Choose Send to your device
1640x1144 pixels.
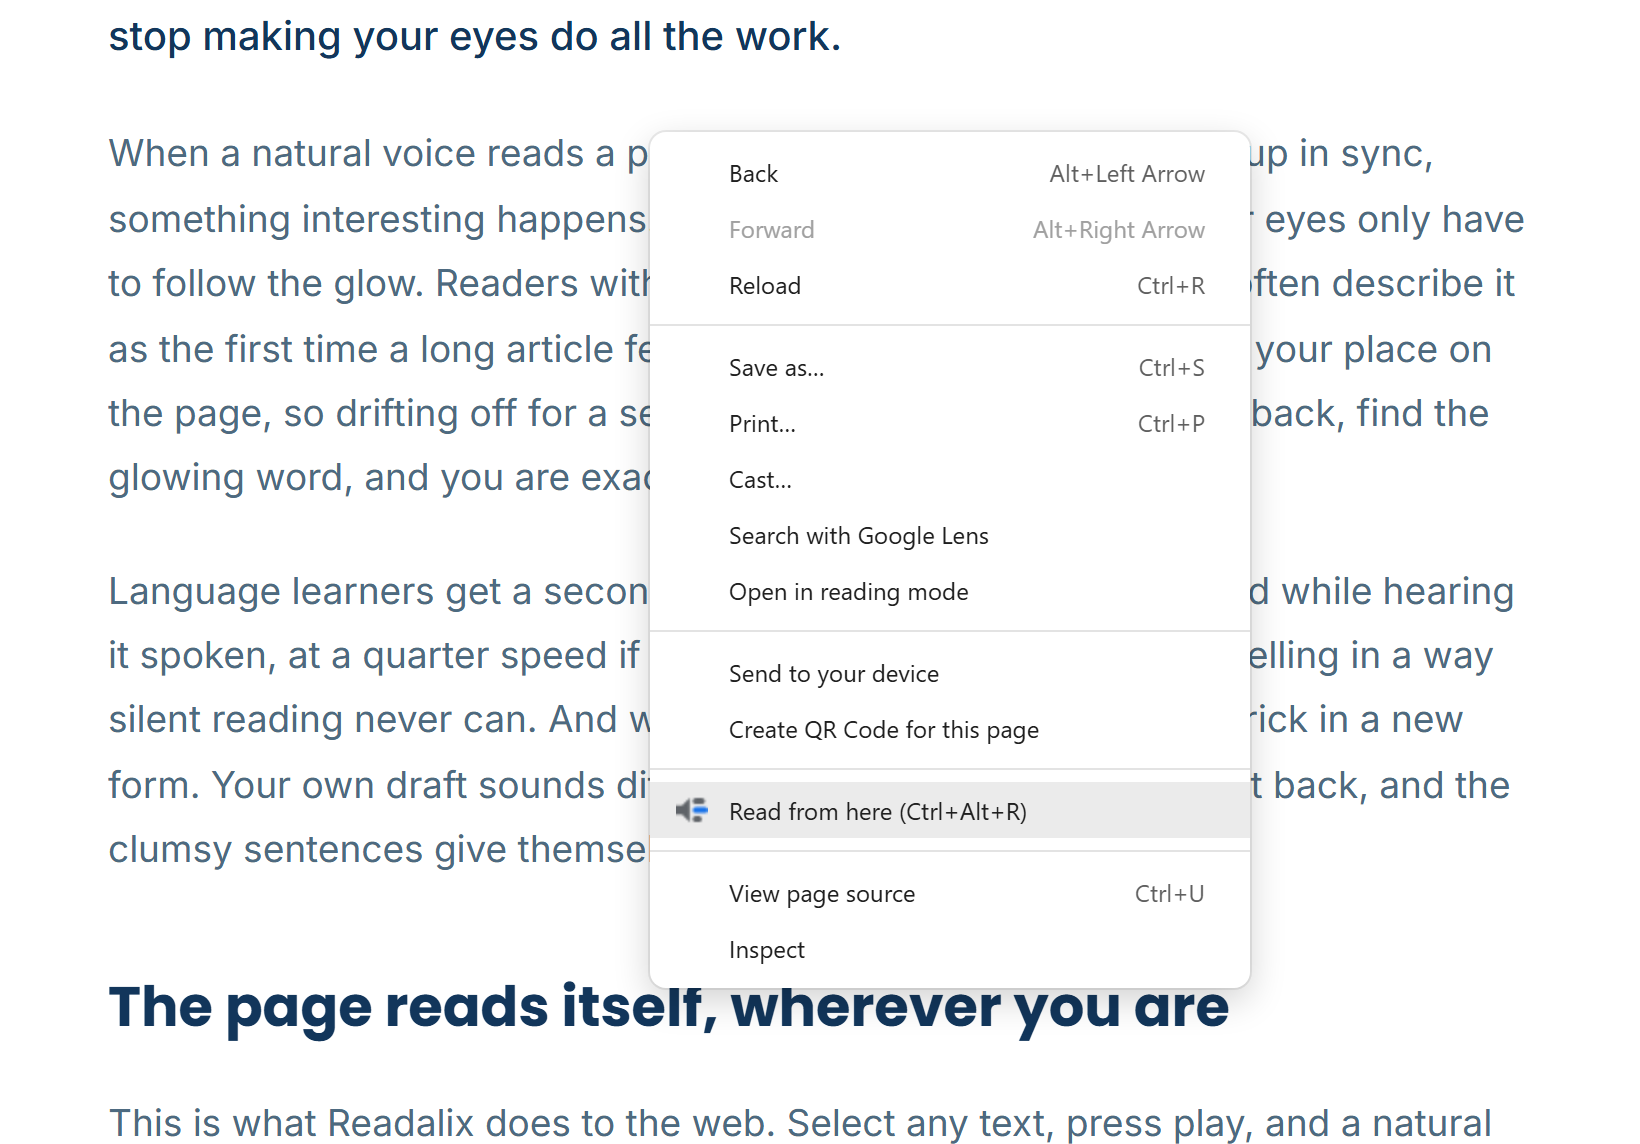[950, 674]
